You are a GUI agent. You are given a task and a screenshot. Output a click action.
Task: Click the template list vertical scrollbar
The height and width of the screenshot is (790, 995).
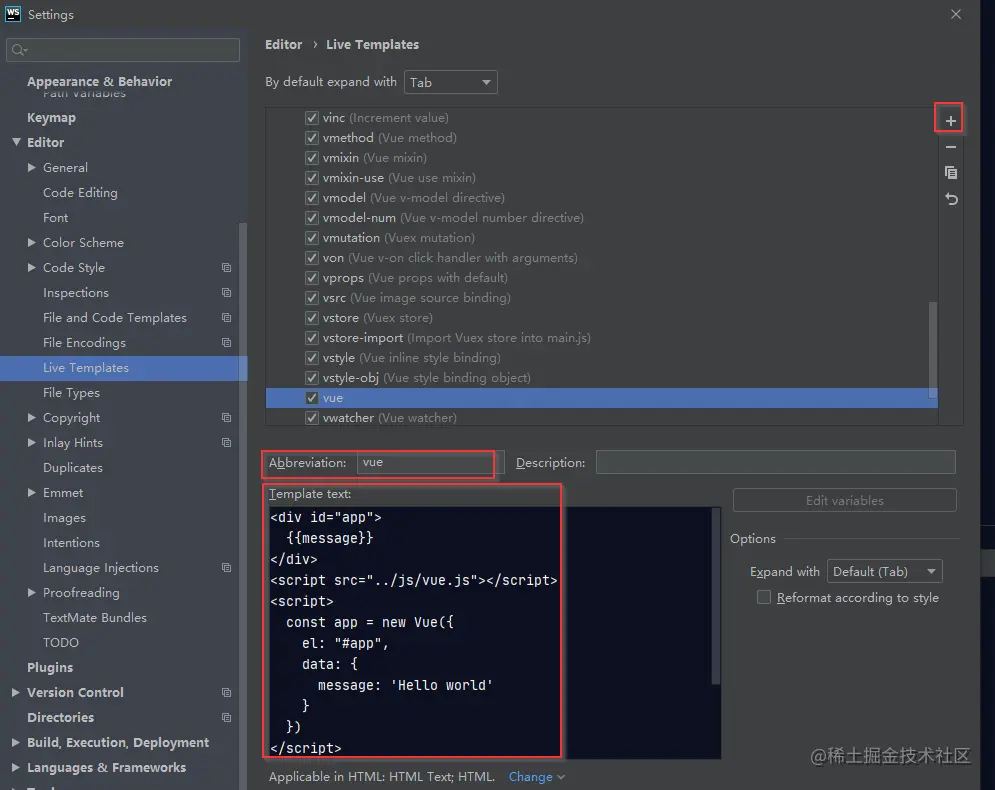click(x=933, y=349)
